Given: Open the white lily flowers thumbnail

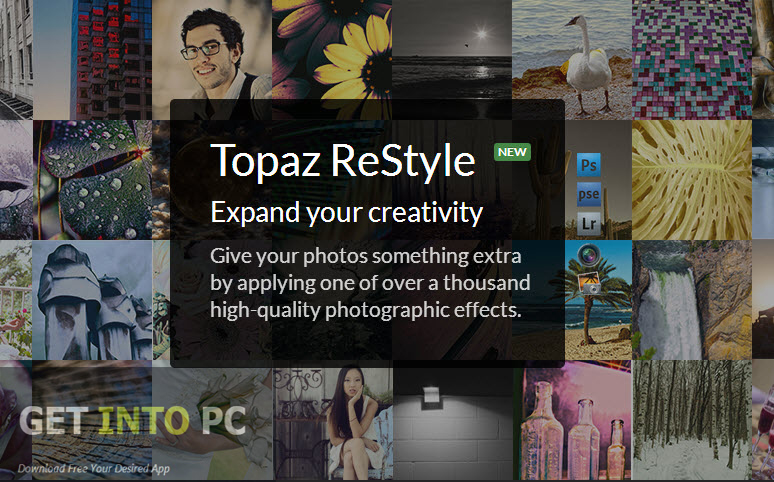Looking at the screenshot, I should pyautogui.click(x=212, y=421).
